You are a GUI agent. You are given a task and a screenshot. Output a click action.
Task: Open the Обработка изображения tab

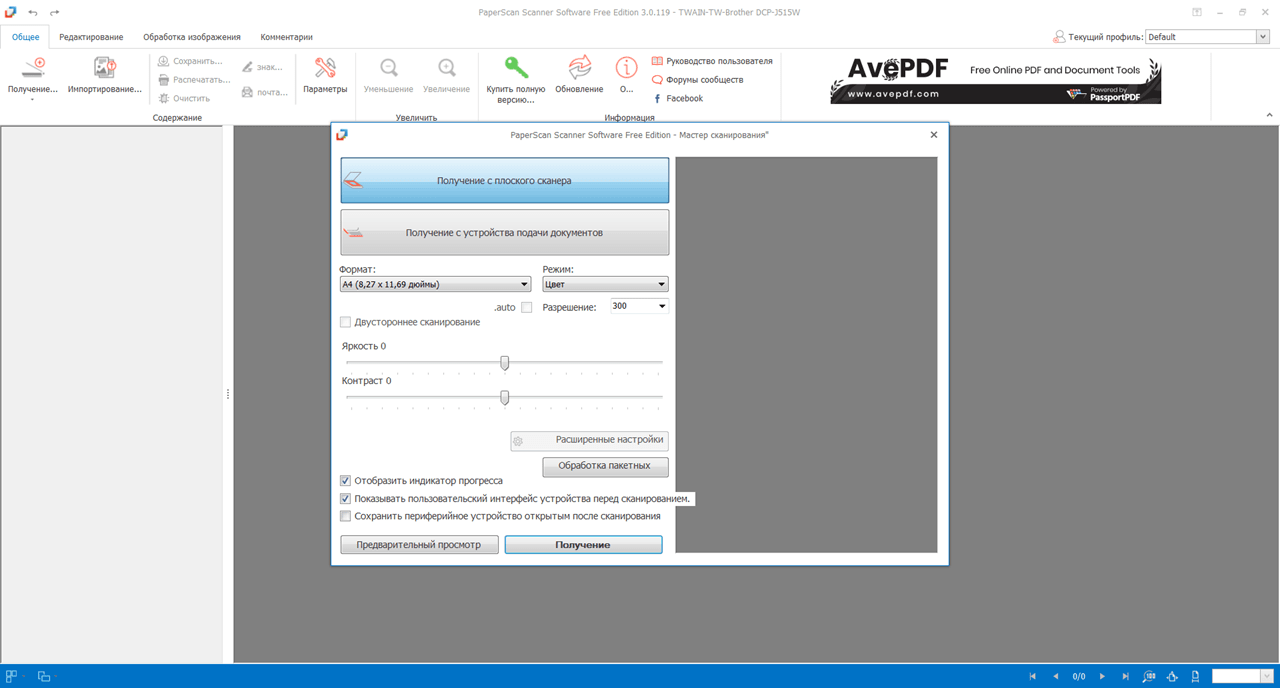[192, 37]
